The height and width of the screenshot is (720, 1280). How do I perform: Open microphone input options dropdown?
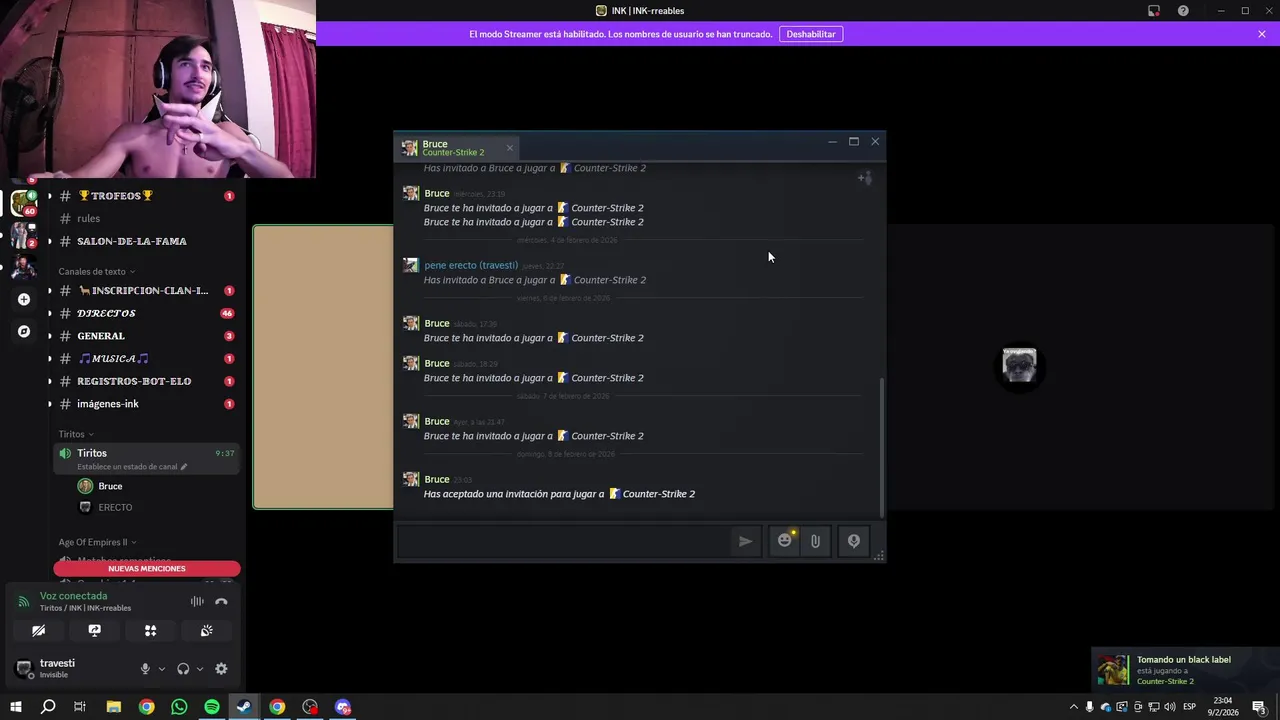tap(162, 669)
